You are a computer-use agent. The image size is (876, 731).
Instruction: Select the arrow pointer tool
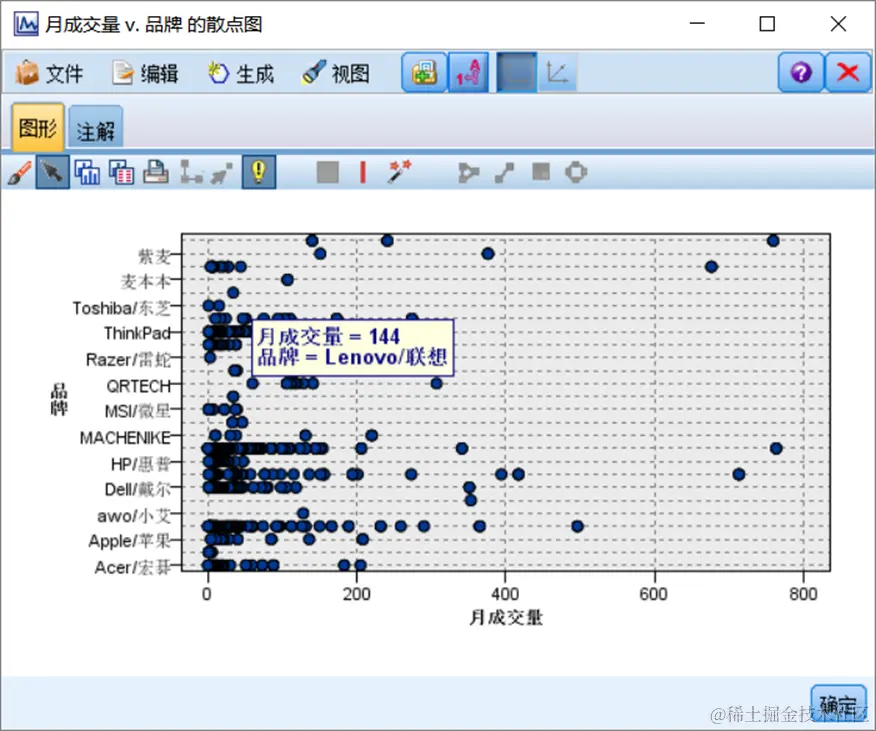(53, 173)
